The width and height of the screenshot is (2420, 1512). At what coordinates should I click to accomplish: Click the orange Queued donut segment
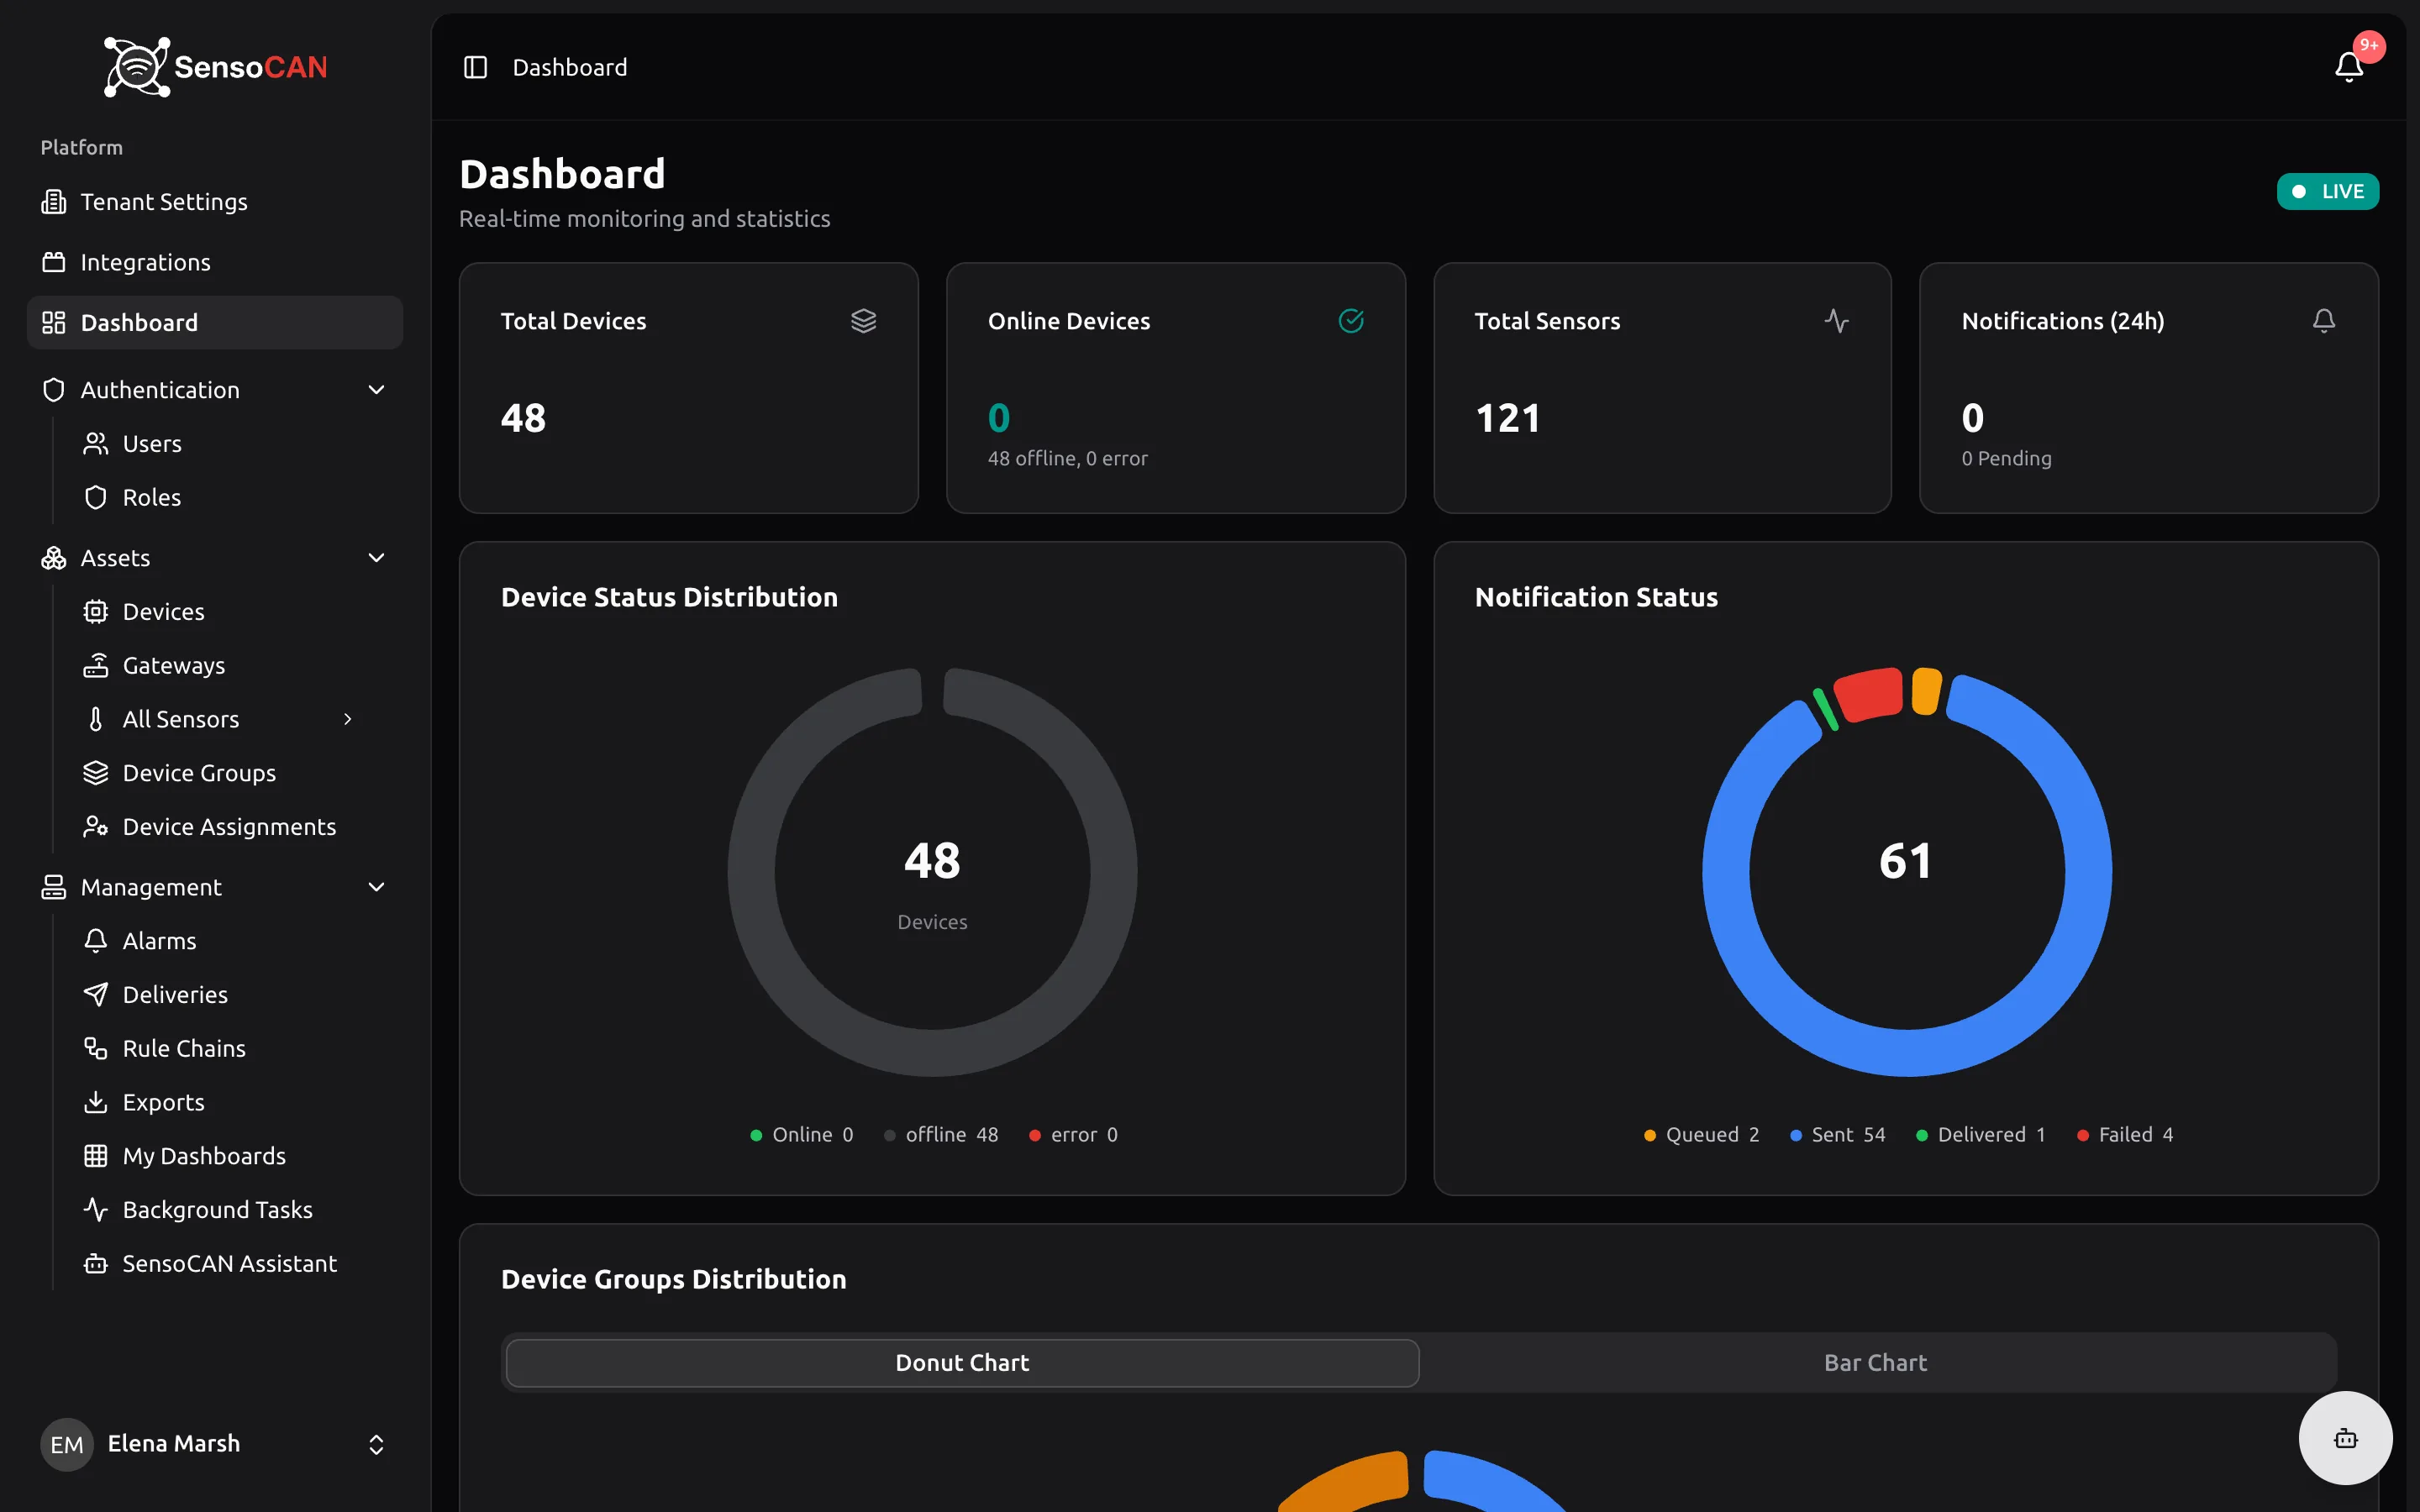tap(1926, 691)
